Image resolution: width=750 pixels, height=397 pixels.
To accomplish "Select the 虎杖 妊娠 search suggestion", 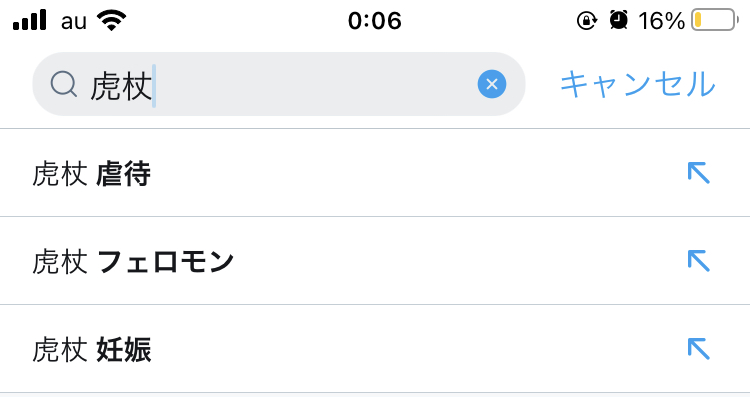I will pyautogui.click(x=375, y=349).
